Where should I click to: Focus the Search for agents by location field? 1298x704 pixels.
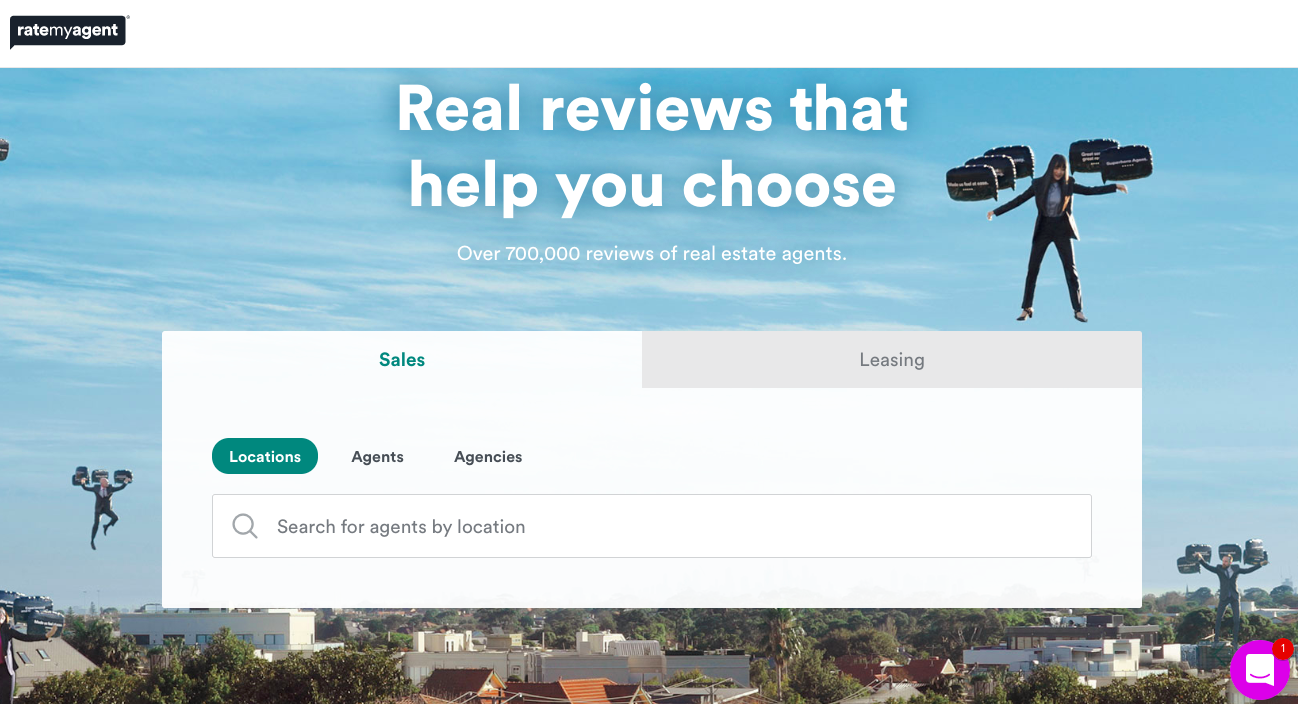[x=652, y=526]
